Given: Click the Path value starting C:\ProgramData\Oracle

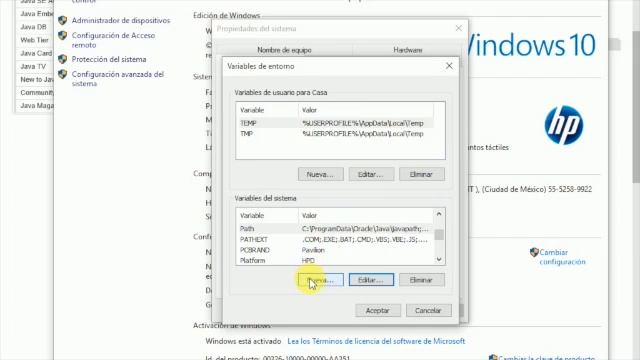Looking at the screenshot, I should [x=365, y=229].
